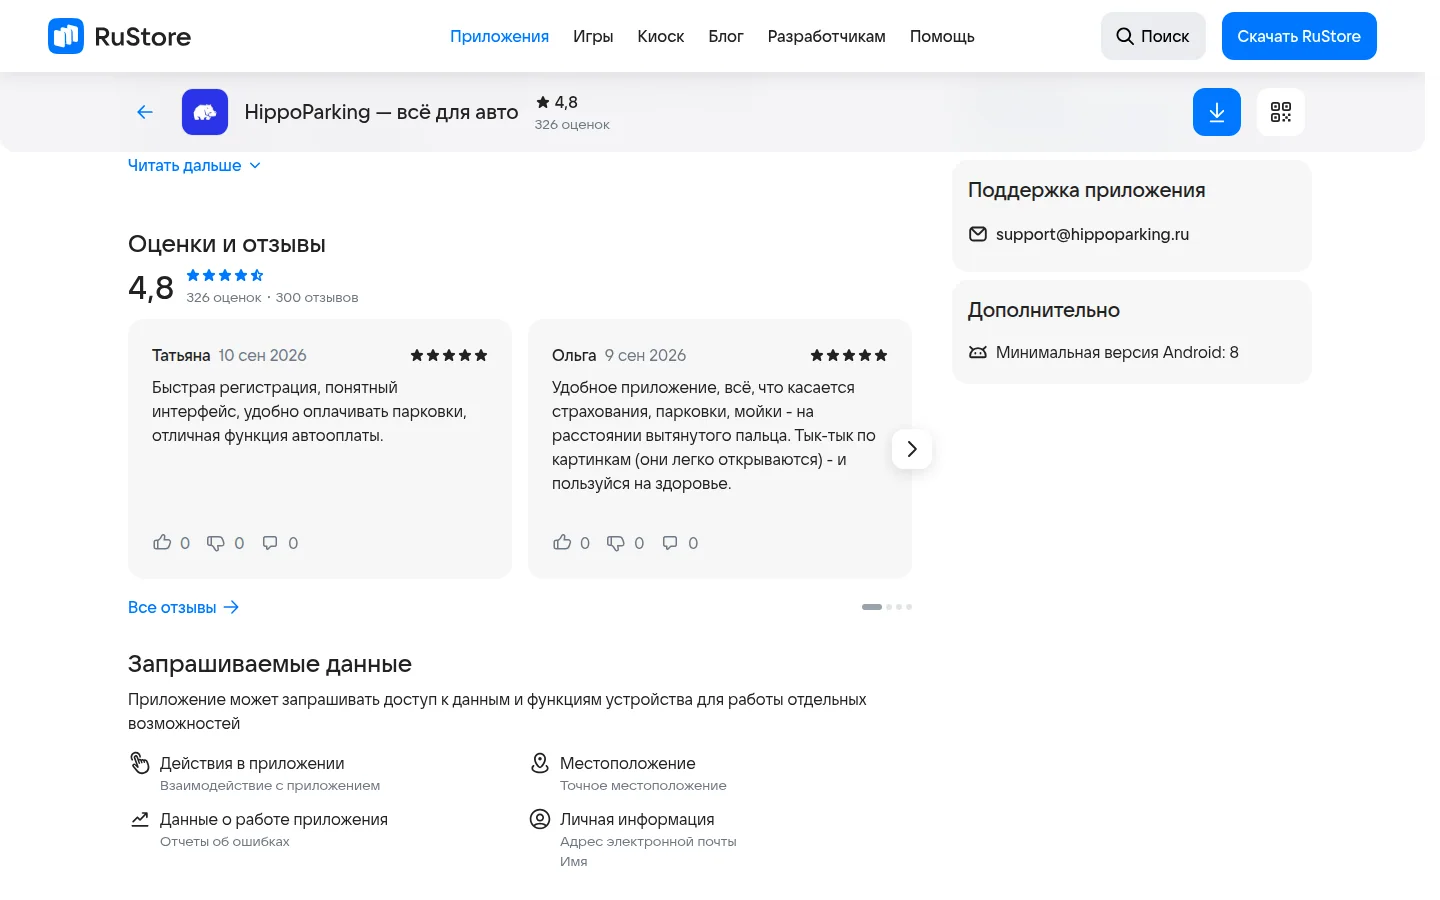1440x900 pixels.
Task: Like Татьяна's review with thumbs up
Action: tap(162, 542)
